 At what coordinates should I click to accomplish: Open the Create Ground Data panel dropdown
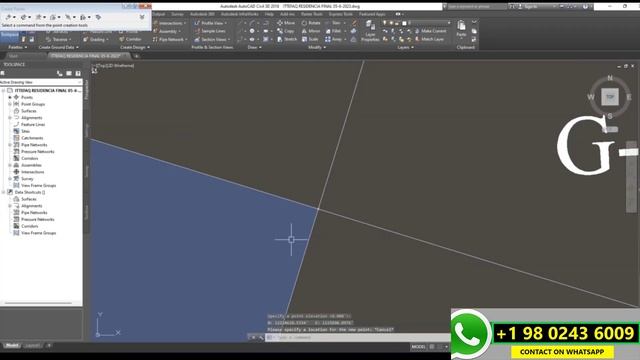coord(58,47)
